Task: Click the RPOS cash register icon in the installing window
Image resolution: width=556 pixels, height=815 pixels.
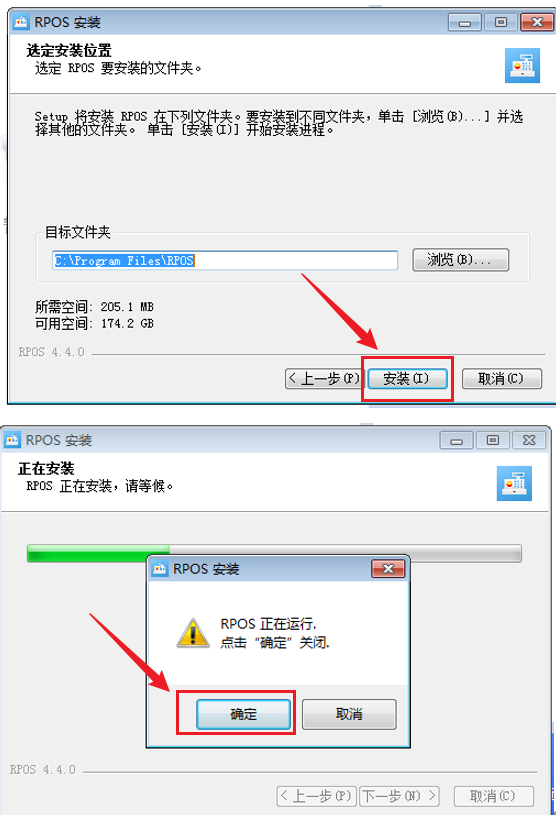Action: click(514, 483)
